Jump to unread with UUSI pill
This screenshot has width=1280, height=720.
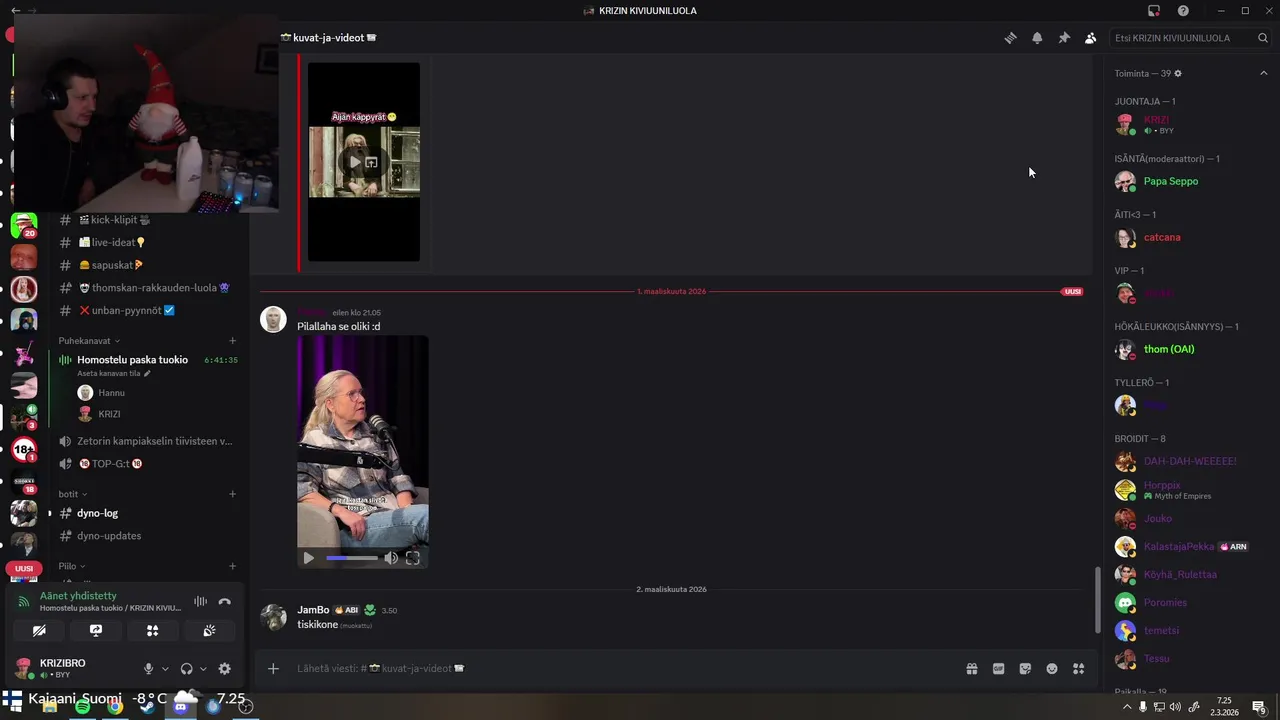(x=24, y=569)
